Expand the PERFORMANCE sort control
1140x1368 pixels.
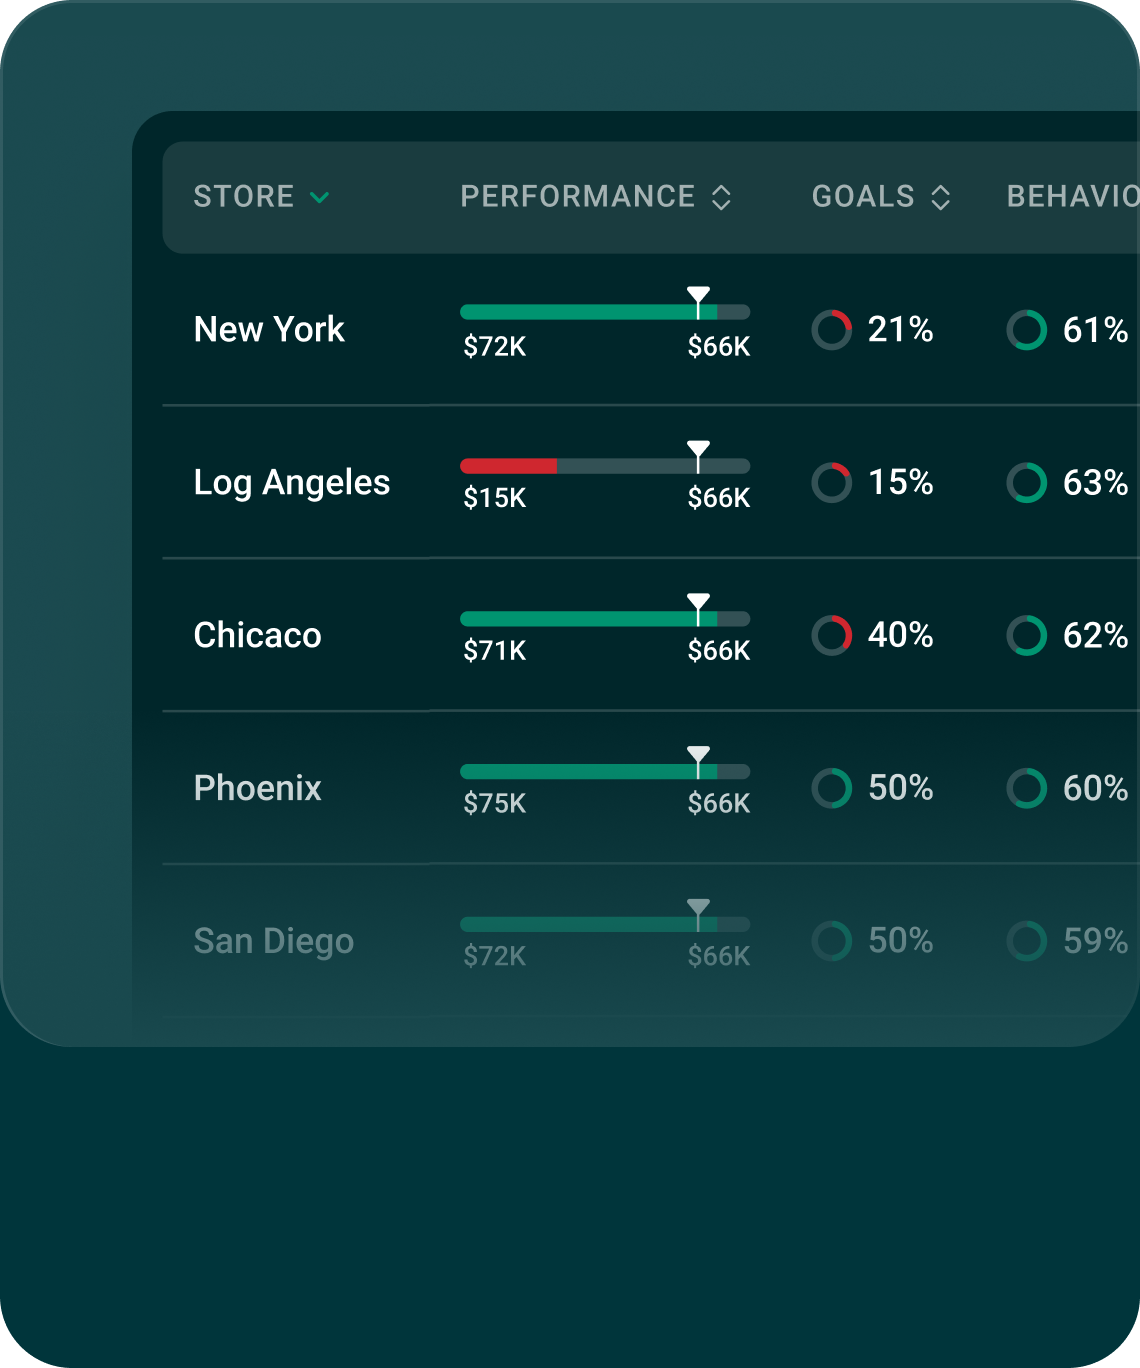pos(723,197)
